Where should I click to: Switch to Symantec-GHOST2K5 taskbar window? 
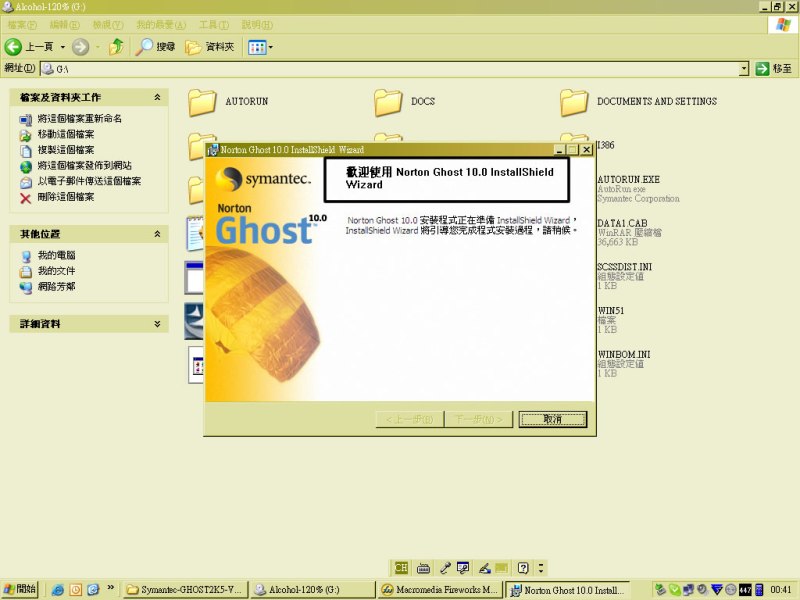pos(186,590)
